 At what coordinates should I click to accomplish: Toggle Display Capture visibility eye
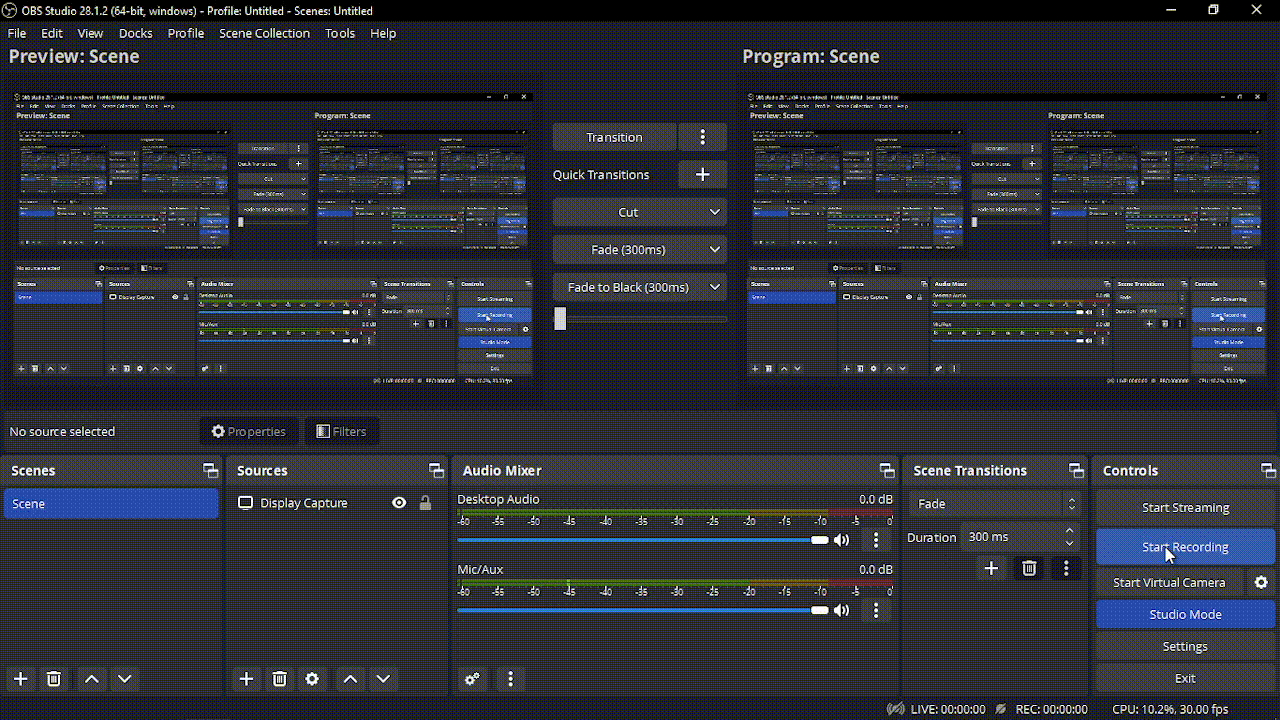[x=399, y=503]
